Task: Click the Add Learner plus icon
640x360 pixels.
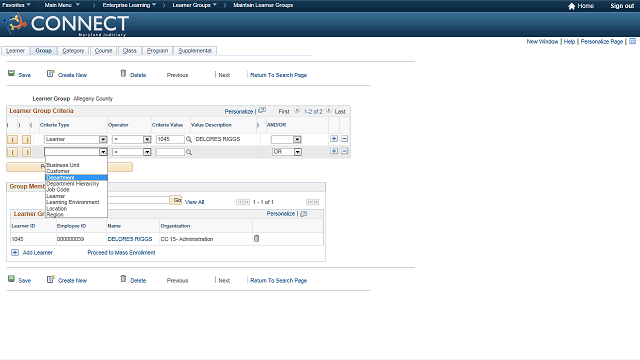Action: coord(15,253)
